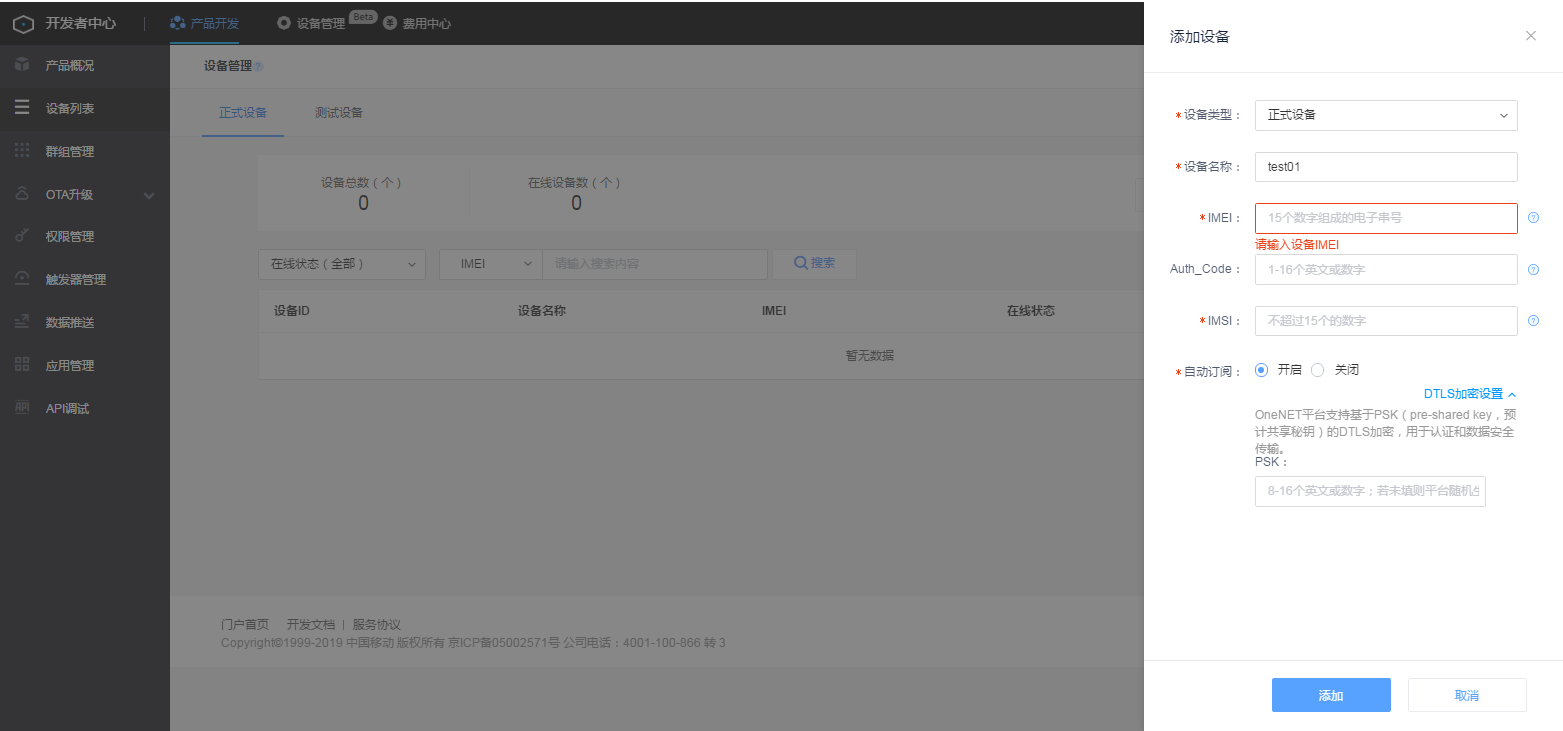Click the 暂无数据 empty table message
The width and height of the screenshot is (1563, 731).
click(869, 355)
